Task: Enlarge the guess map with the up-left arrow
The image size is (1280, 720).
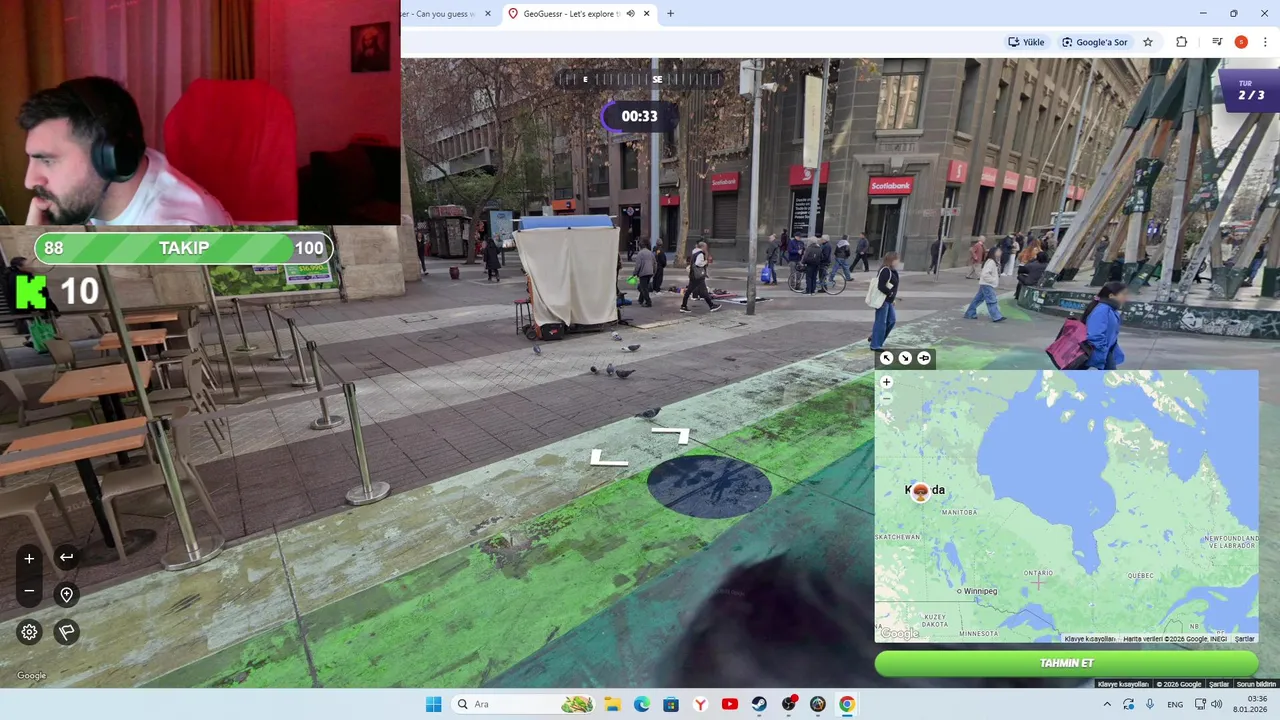Action: (x=886, y=358)
